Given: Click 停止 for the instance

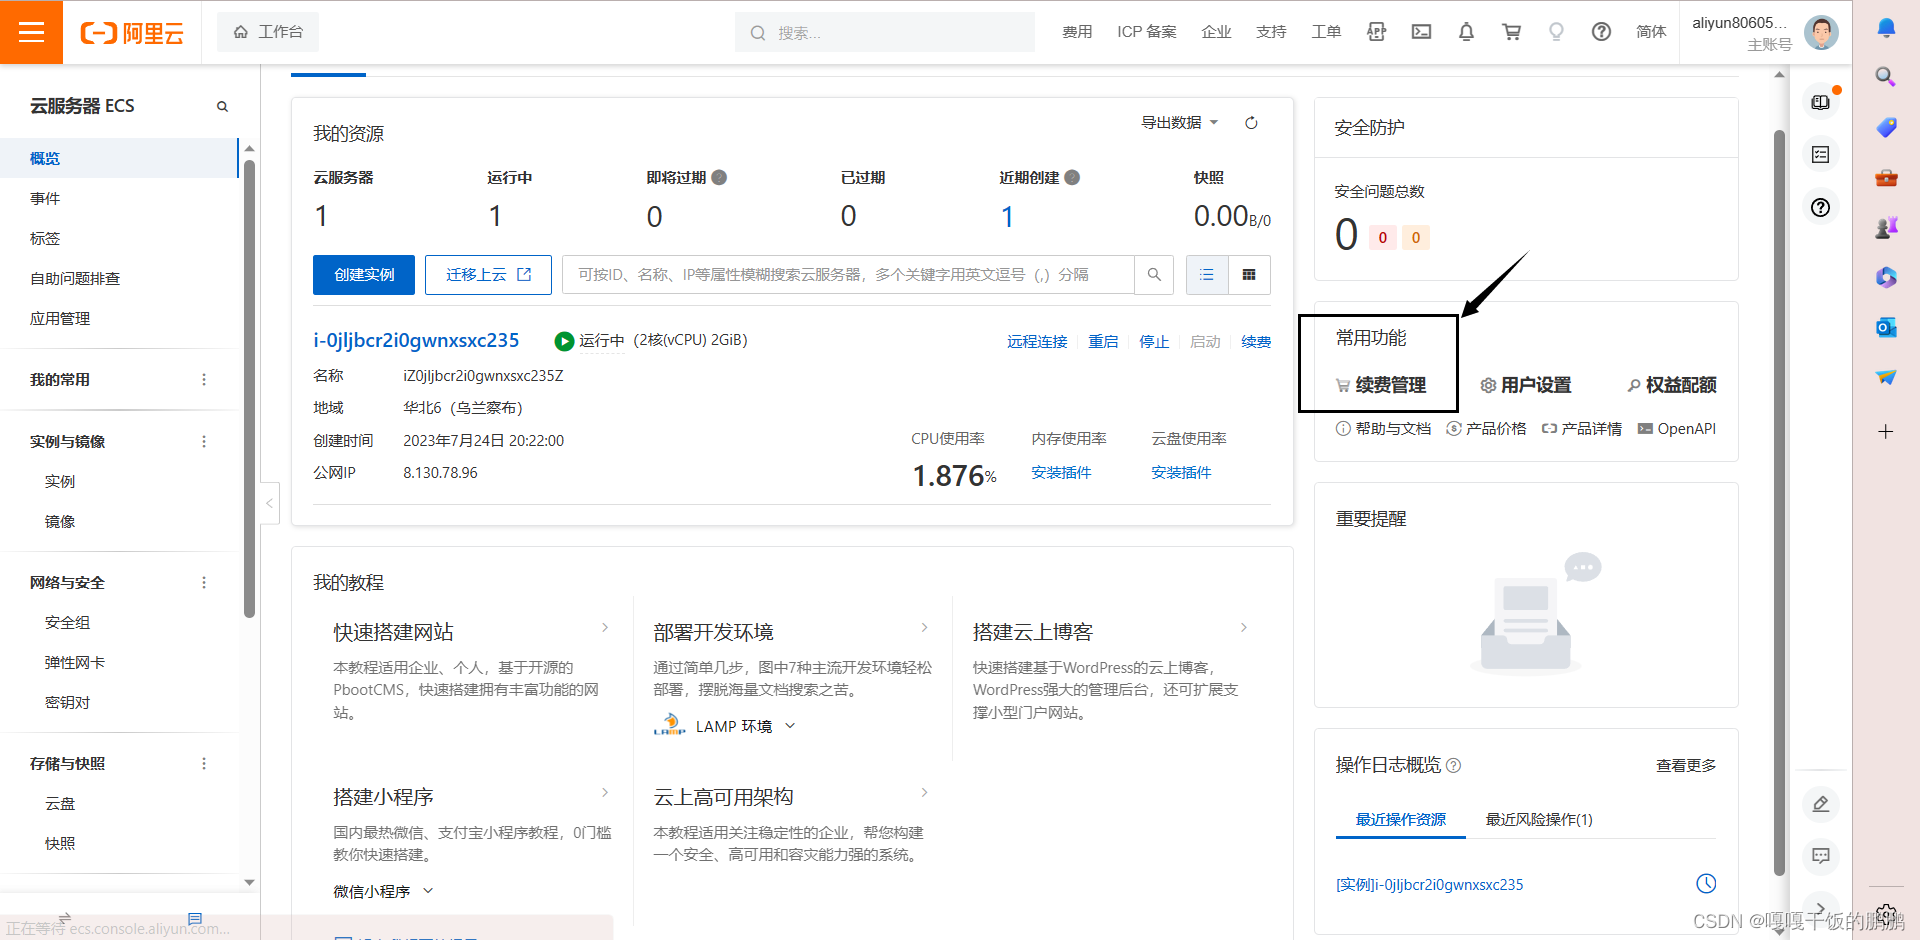Looking at the screenshot, I should click(x=1154, y=341).
